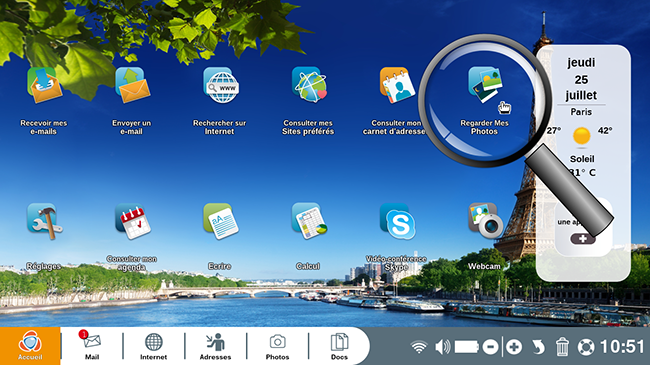
Task: Zoom in with plus button
Action: click(x=514, y=347)
